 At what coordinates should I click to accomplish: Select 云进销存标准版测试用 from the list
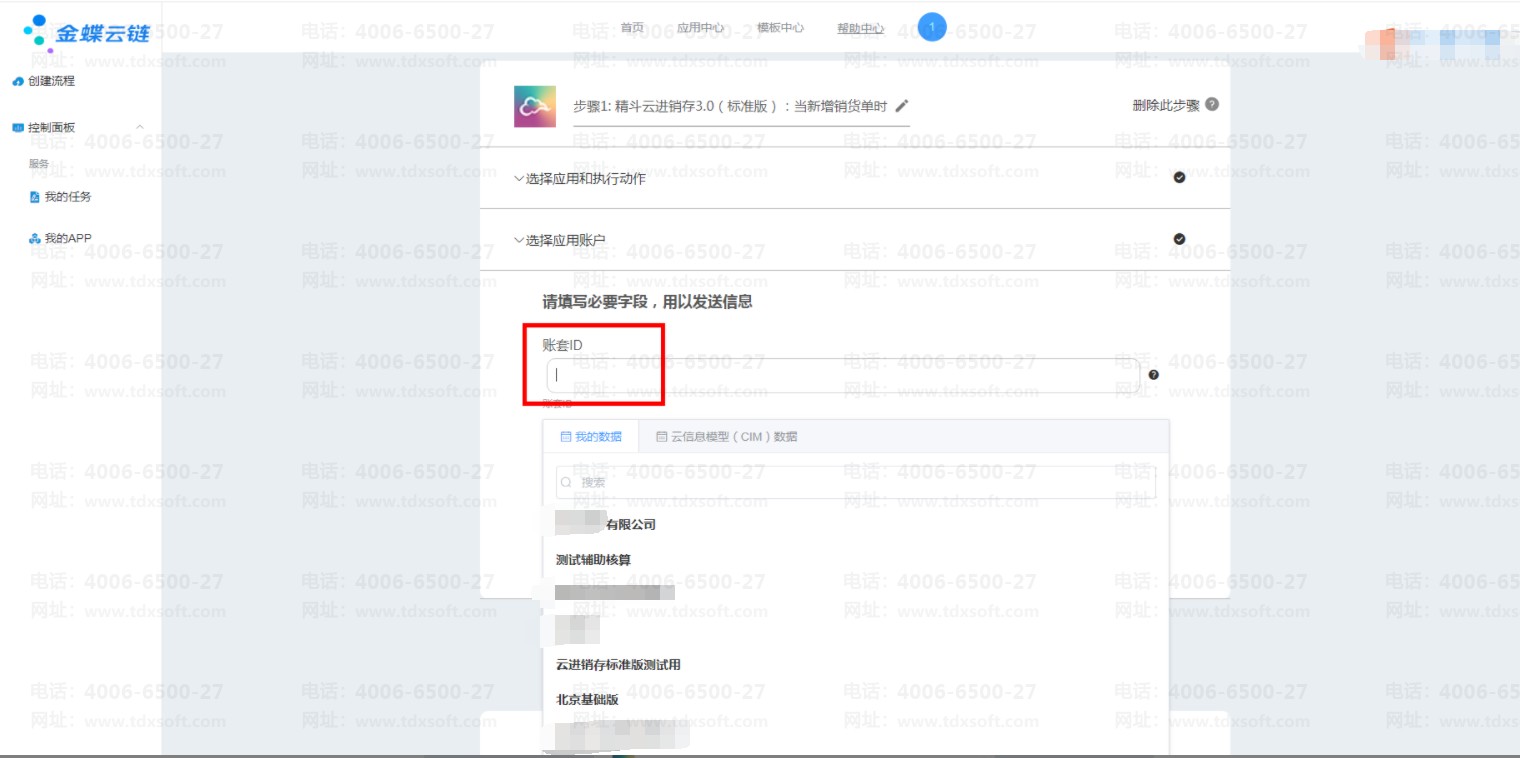(618, 665)
